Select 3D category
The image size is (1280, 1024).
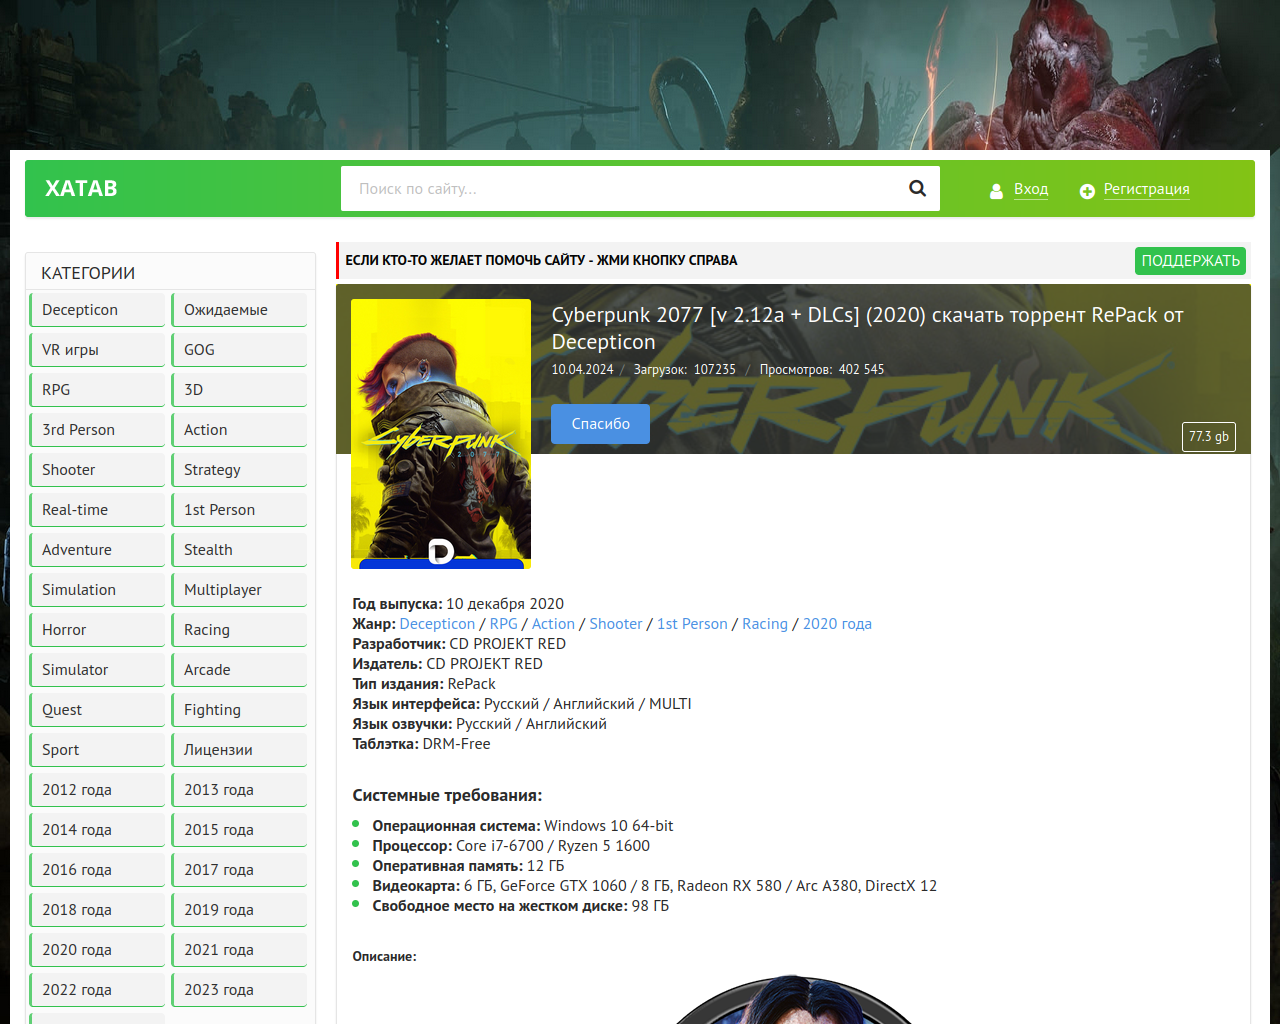(x=239, y=390)
